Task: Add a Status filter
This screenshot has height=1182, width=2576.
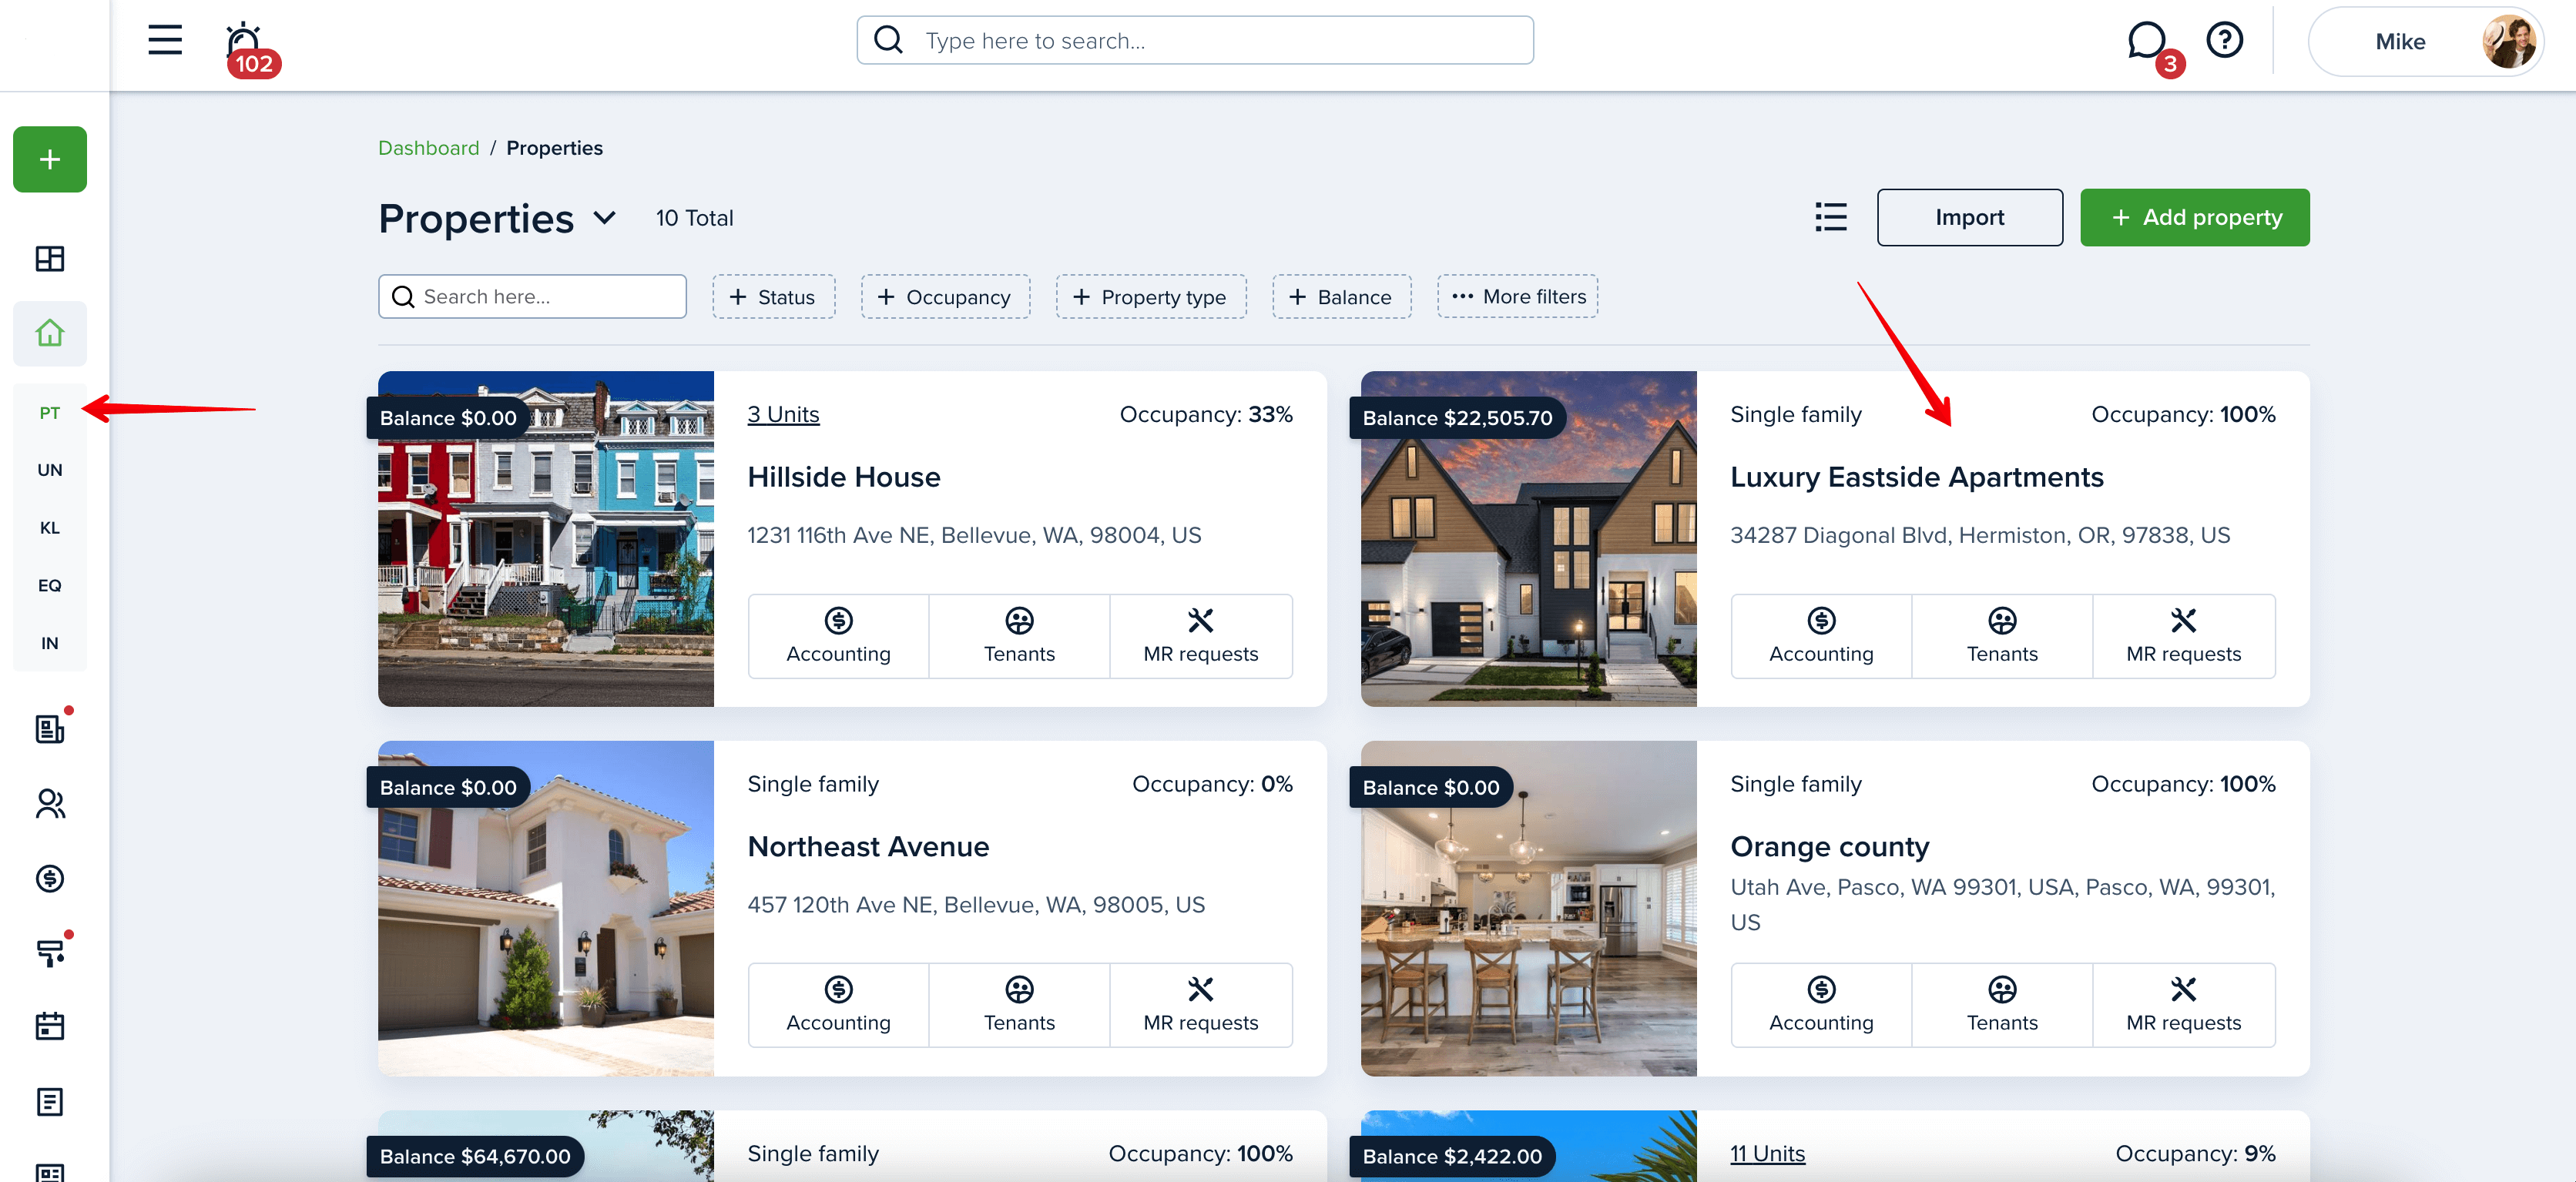Action: click(x=773, y=297)
